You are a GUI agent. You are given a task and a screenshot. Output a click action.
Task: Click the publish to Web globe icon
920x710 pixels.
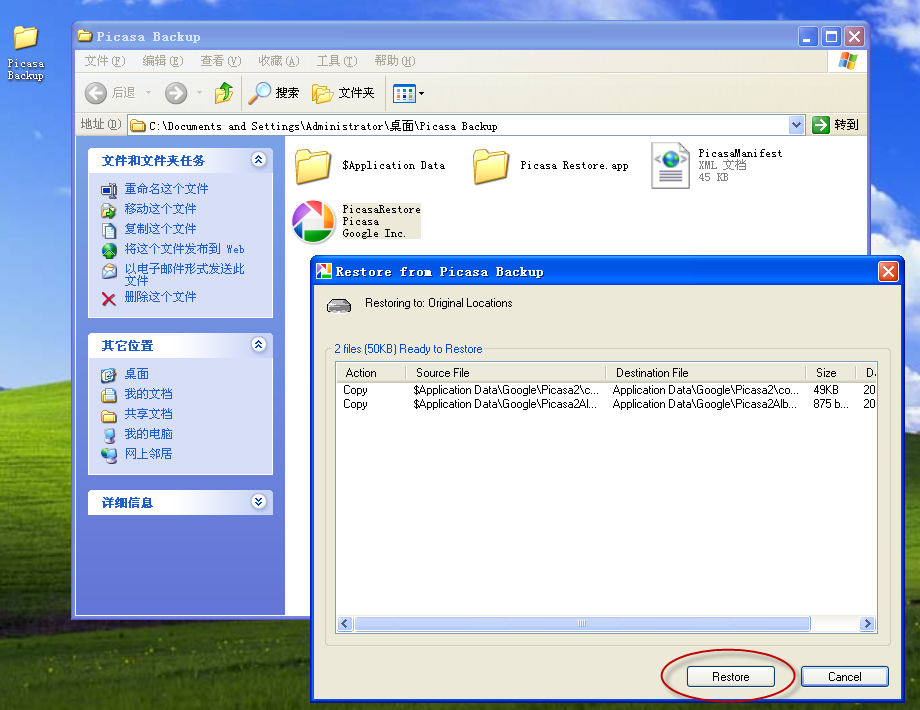click(109, 251)
